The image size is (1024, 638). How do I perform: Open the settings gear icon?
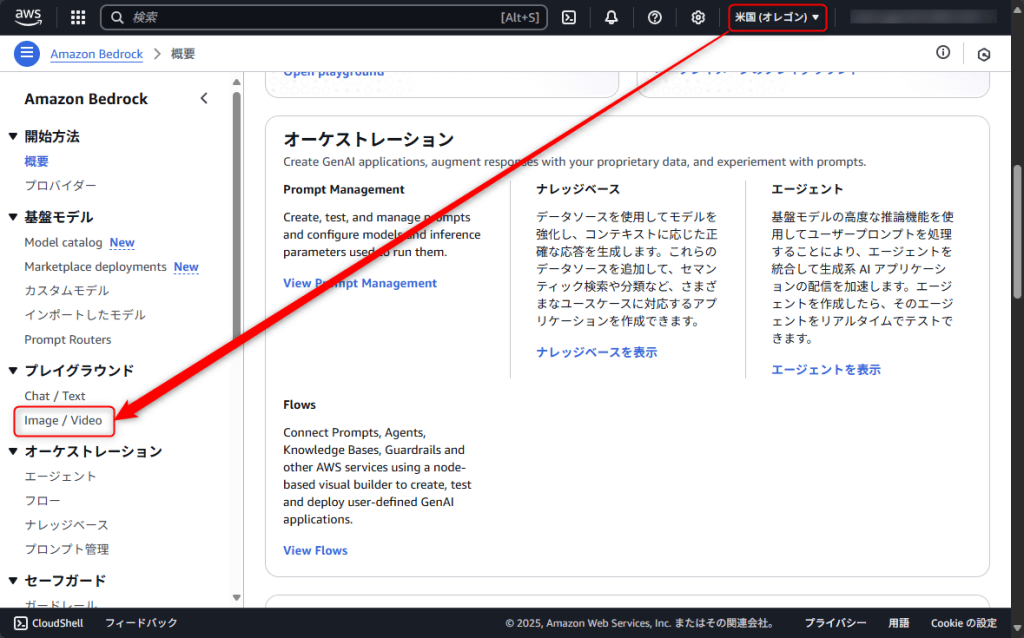(x=698, y=18)
